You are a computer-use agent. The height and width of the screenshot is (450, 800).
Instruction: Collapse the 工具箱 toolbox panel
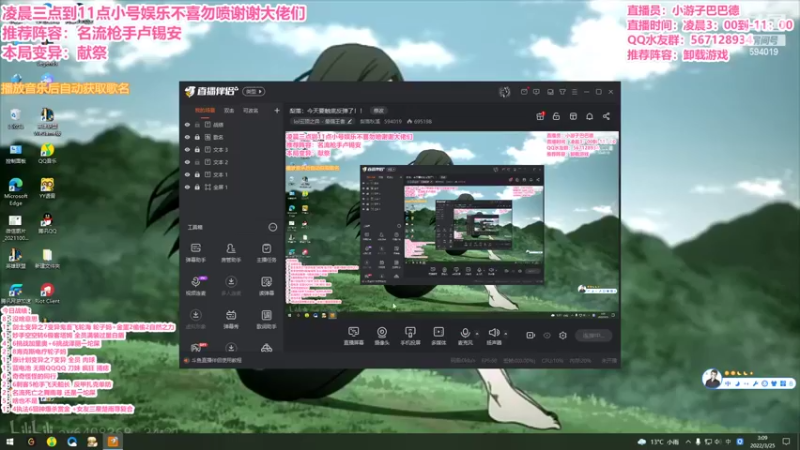click(273, 227)
